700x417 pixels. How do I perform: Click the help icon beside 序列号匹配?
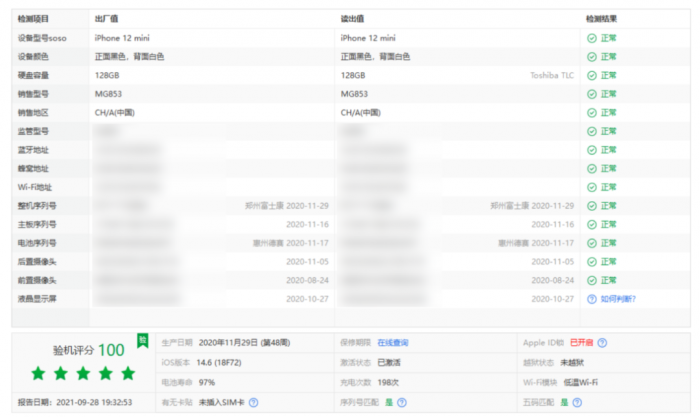(402, 403)
